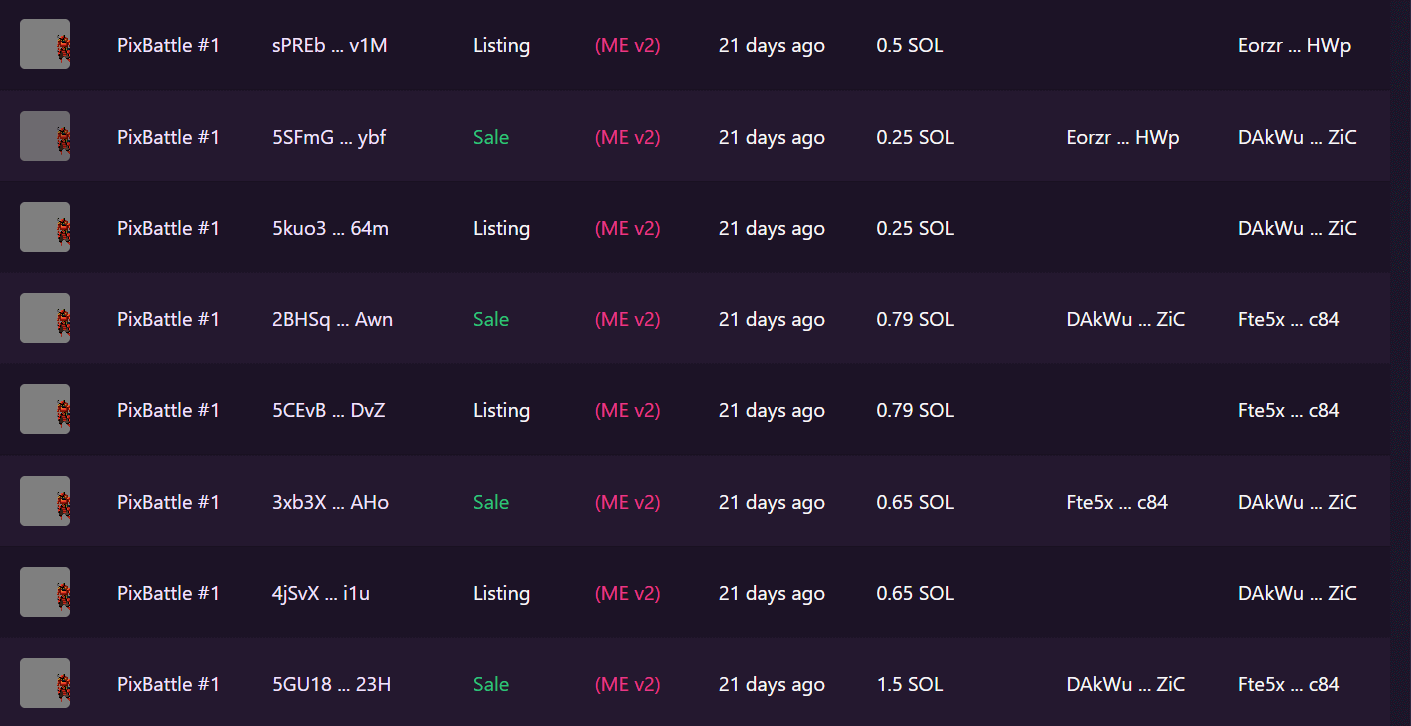Click the thumbnail in the 3xb3X ... AHo row
Image resolution: width=1411 pixels, height=726 pixels.
(45, 502)
